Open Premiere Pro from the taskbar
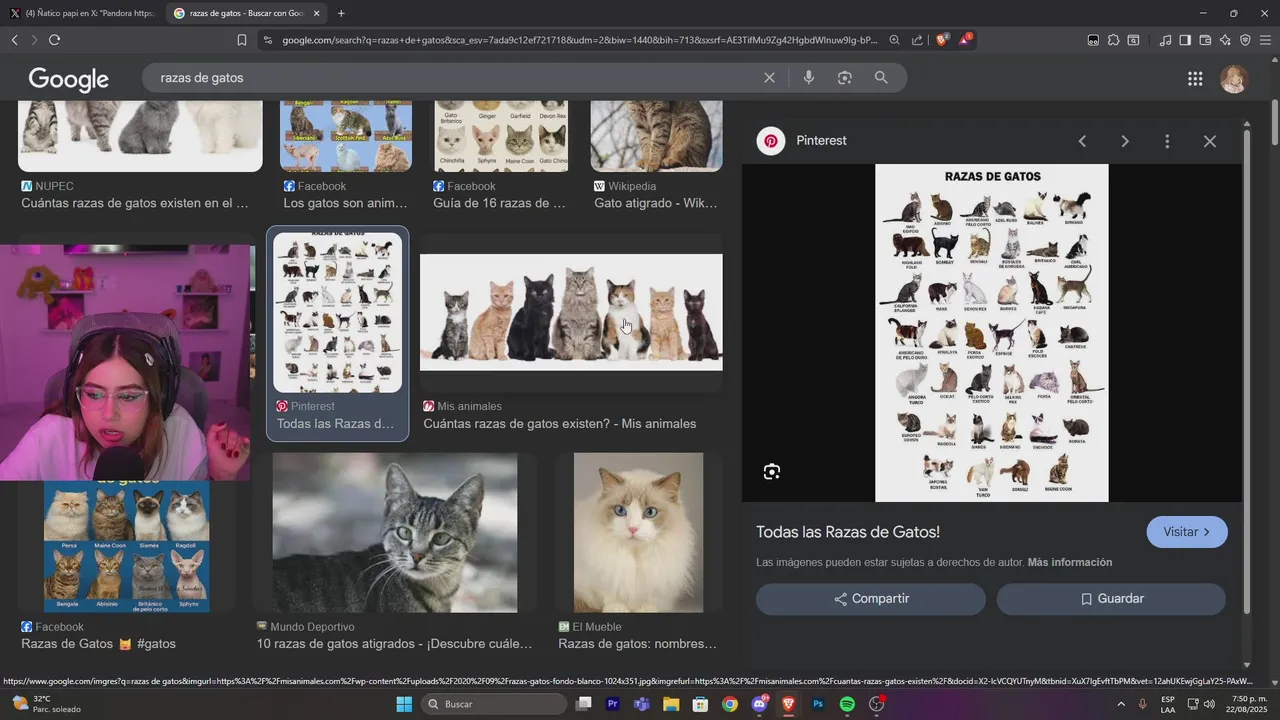The width and height of the screenshot is (1280, 720). [x=613, y=704]
